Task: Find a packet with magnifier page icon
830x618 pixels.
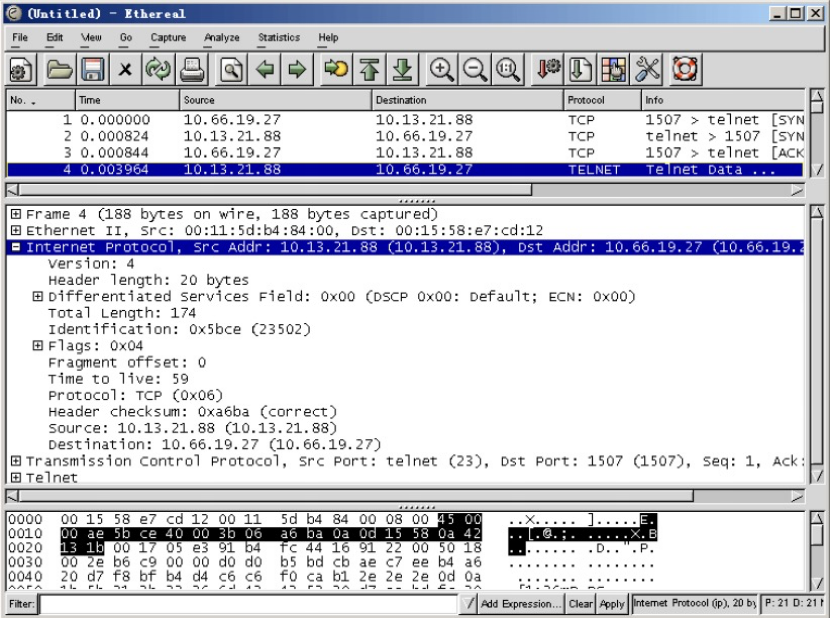Action: pyautogui.click(x=231, y=69)
